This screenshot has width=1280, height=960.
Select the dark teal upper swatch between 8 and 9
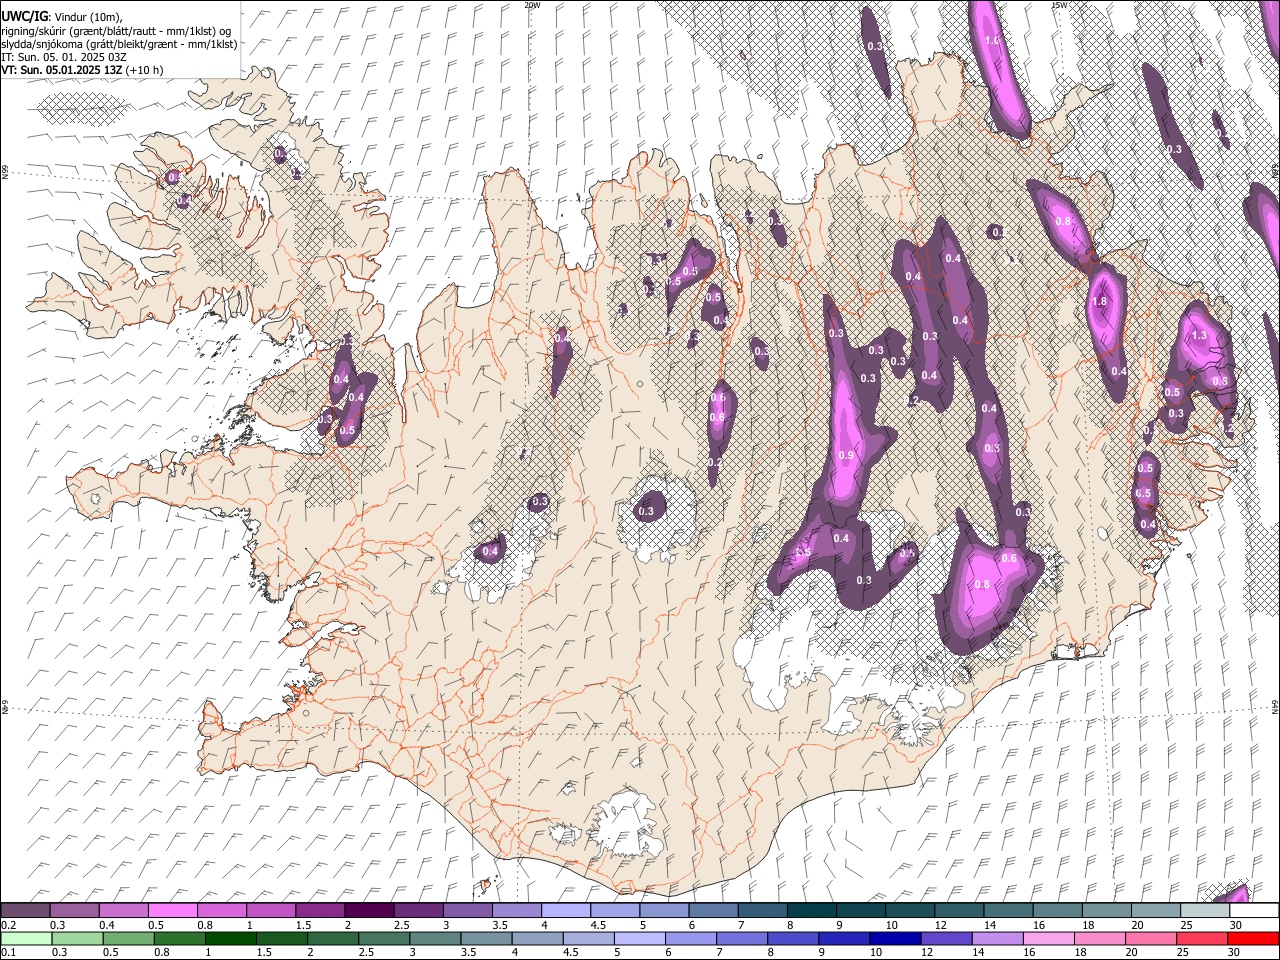[812, 911]
